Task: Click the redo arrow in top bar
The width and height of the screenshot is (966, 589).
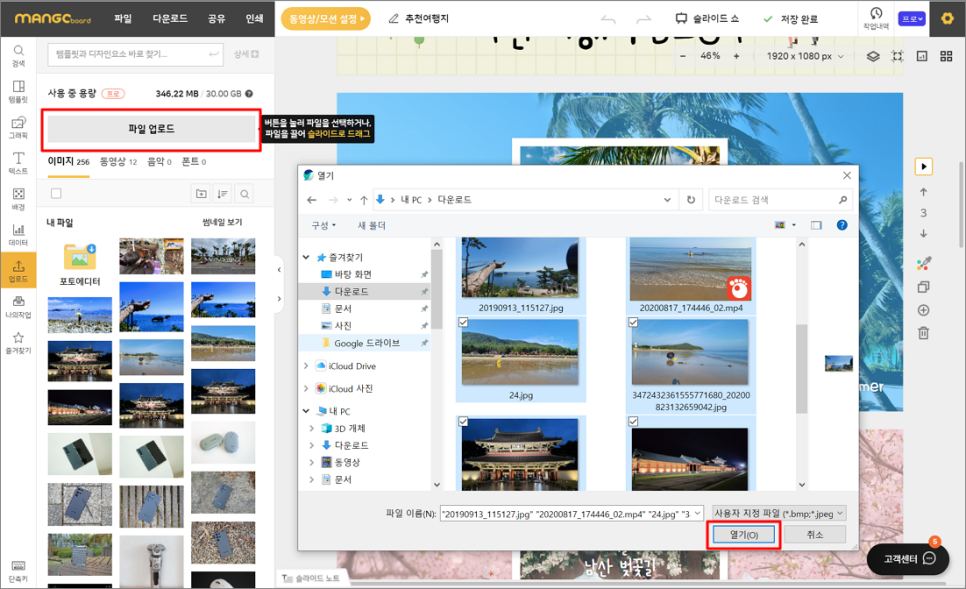Action: tap(644, 19)
